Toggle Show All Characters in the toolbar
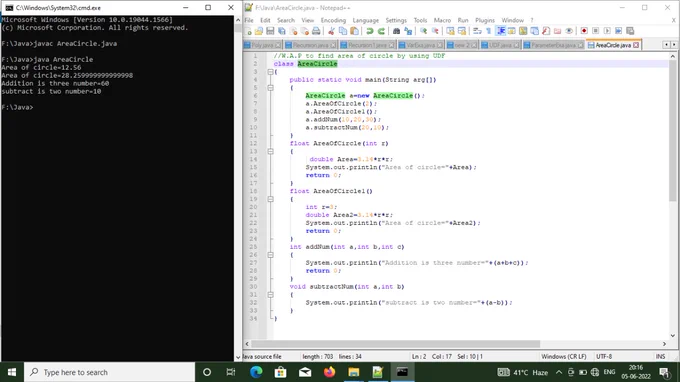The width and height of the screenshot is (680, 382). 489,31
